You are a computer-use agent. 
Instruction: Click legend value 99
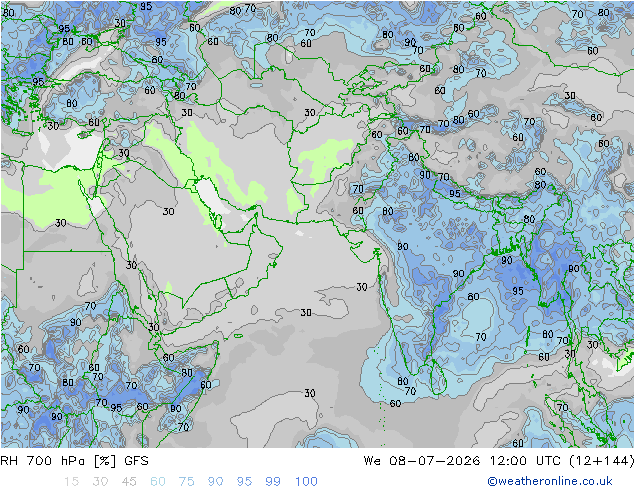(x=273, y=482)
